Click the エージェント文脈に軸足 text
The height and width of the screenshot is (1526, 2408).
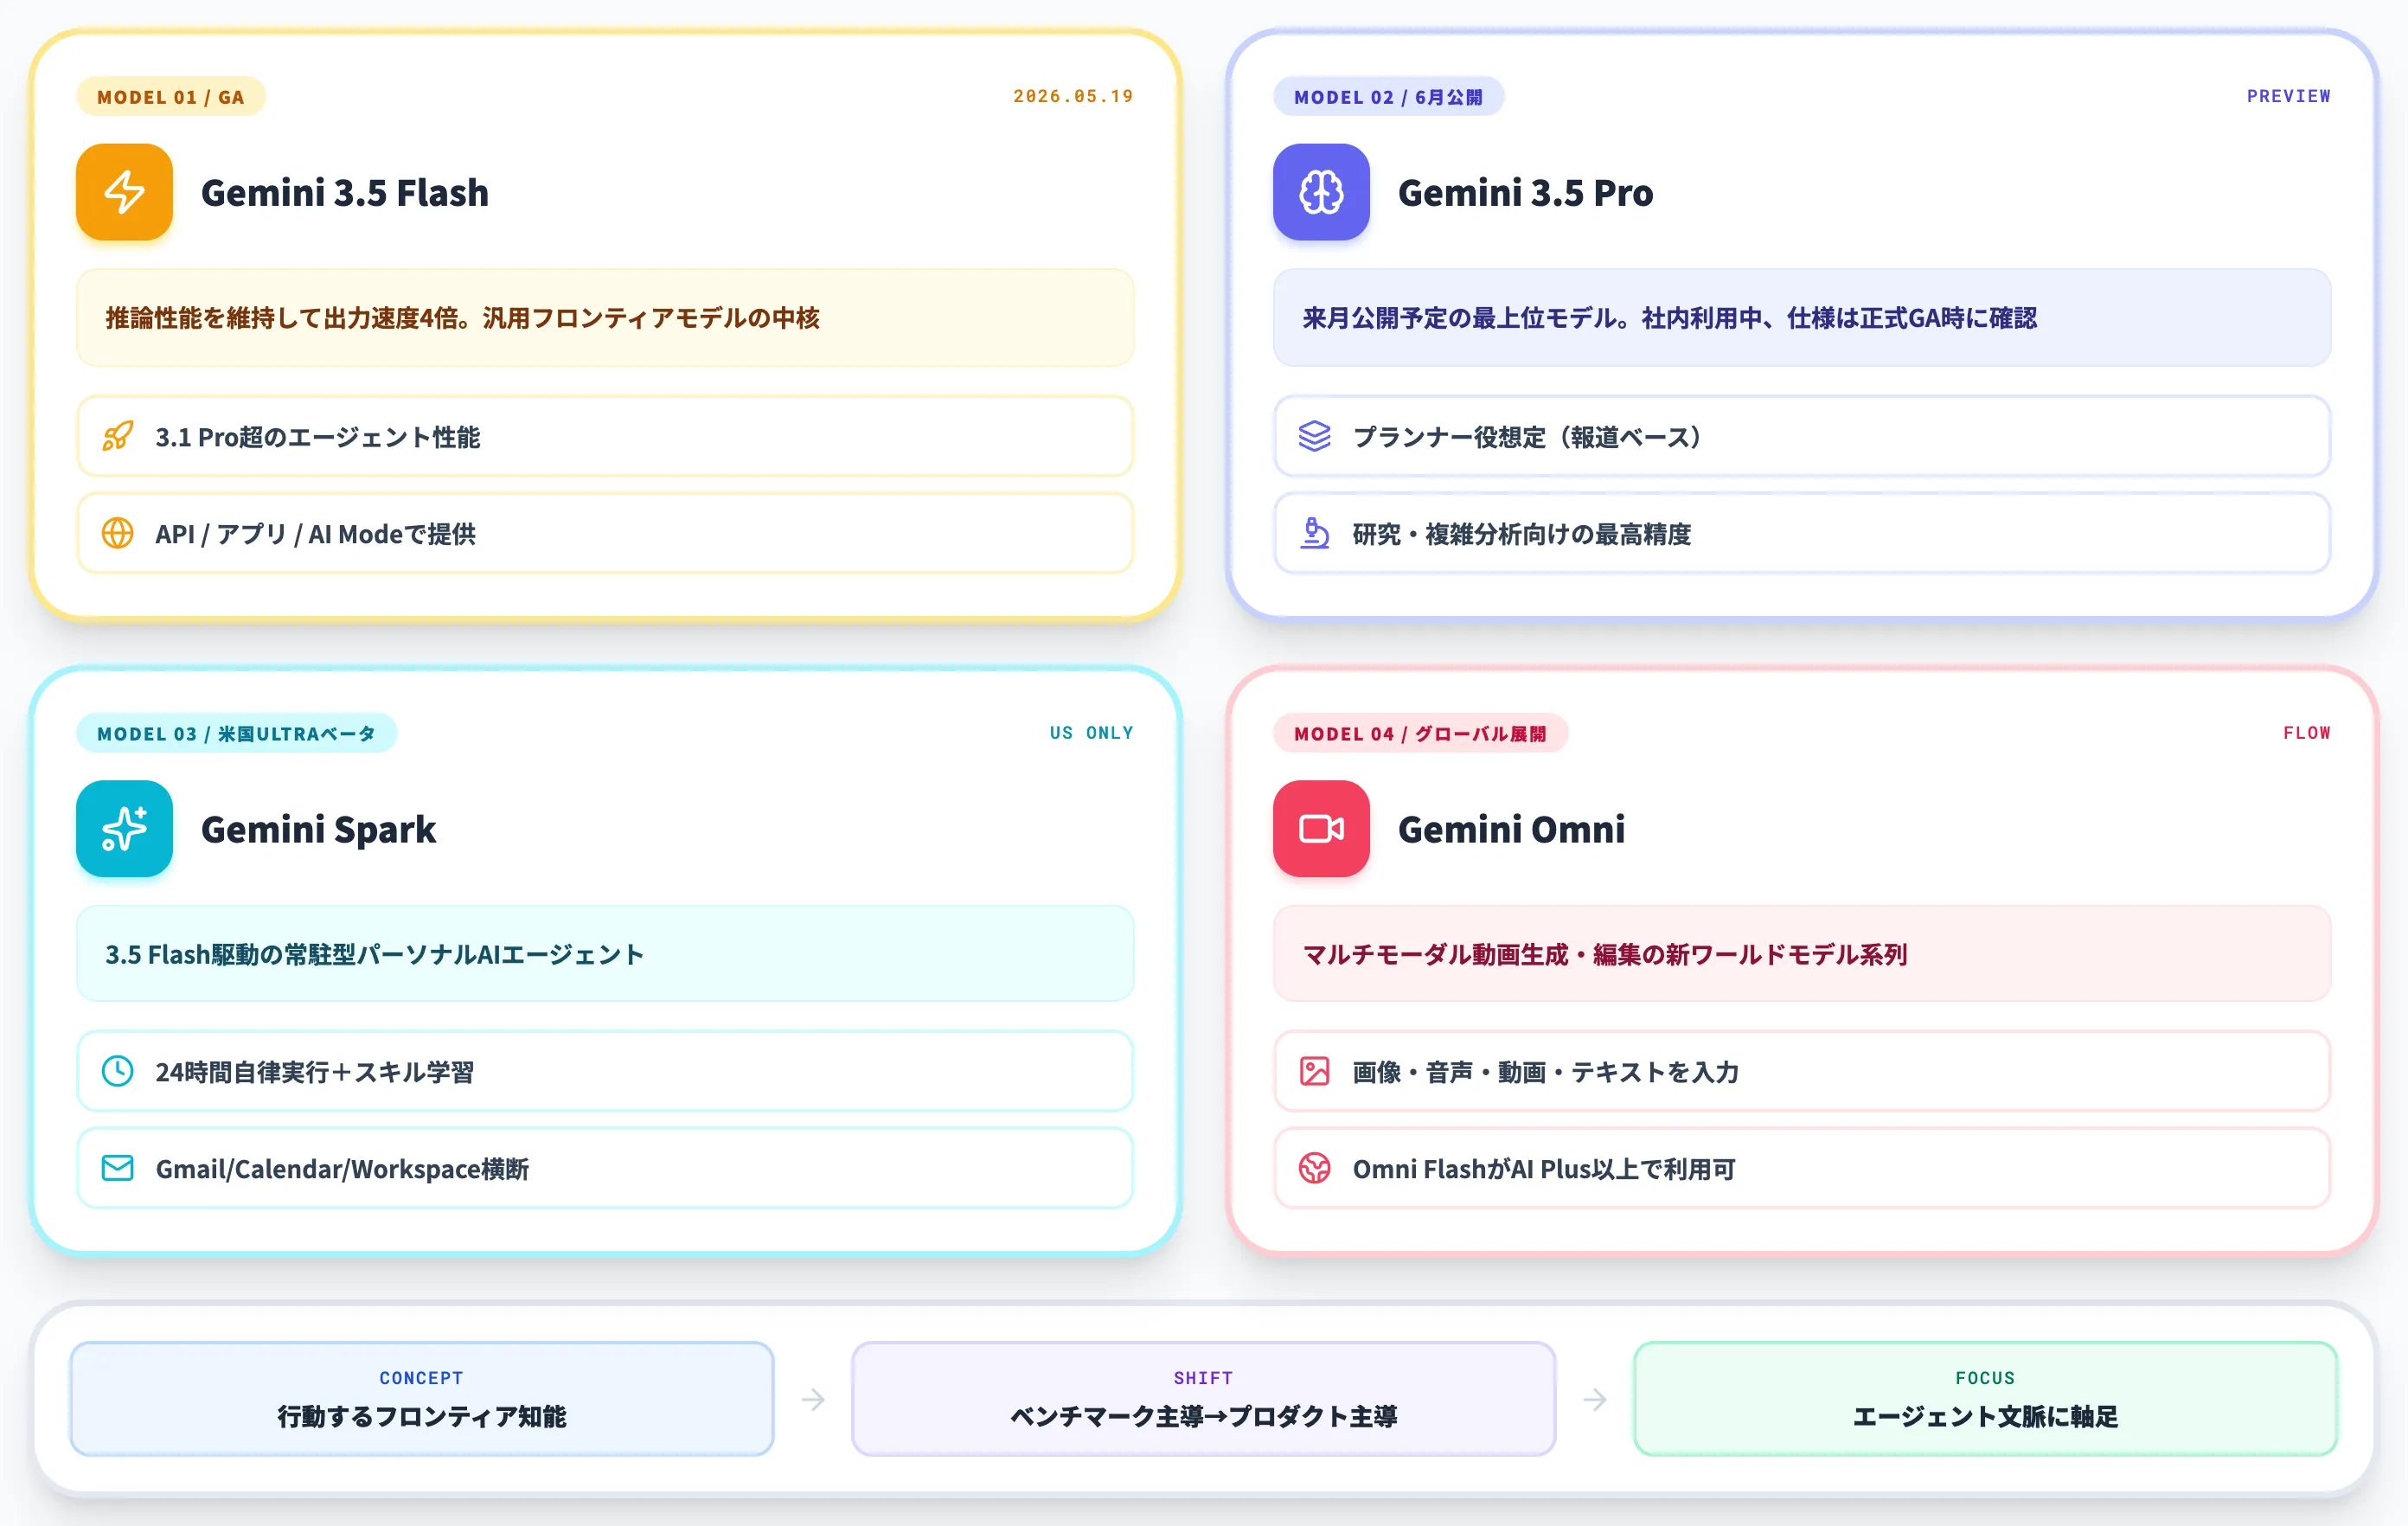pyautogui.click(x=1985, y=1417)
